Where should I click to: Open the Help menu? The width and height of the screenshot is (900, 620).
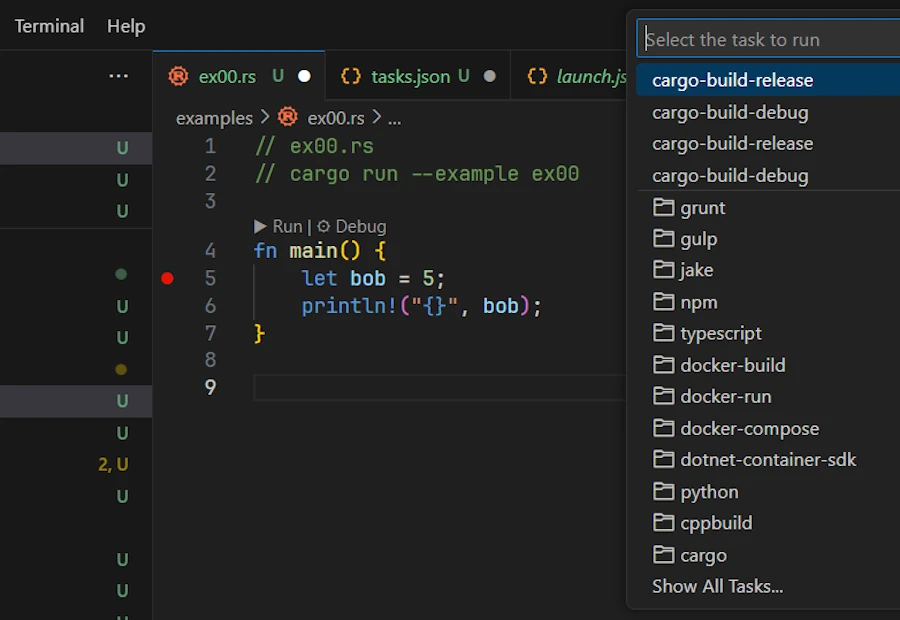tap(126, 26)
